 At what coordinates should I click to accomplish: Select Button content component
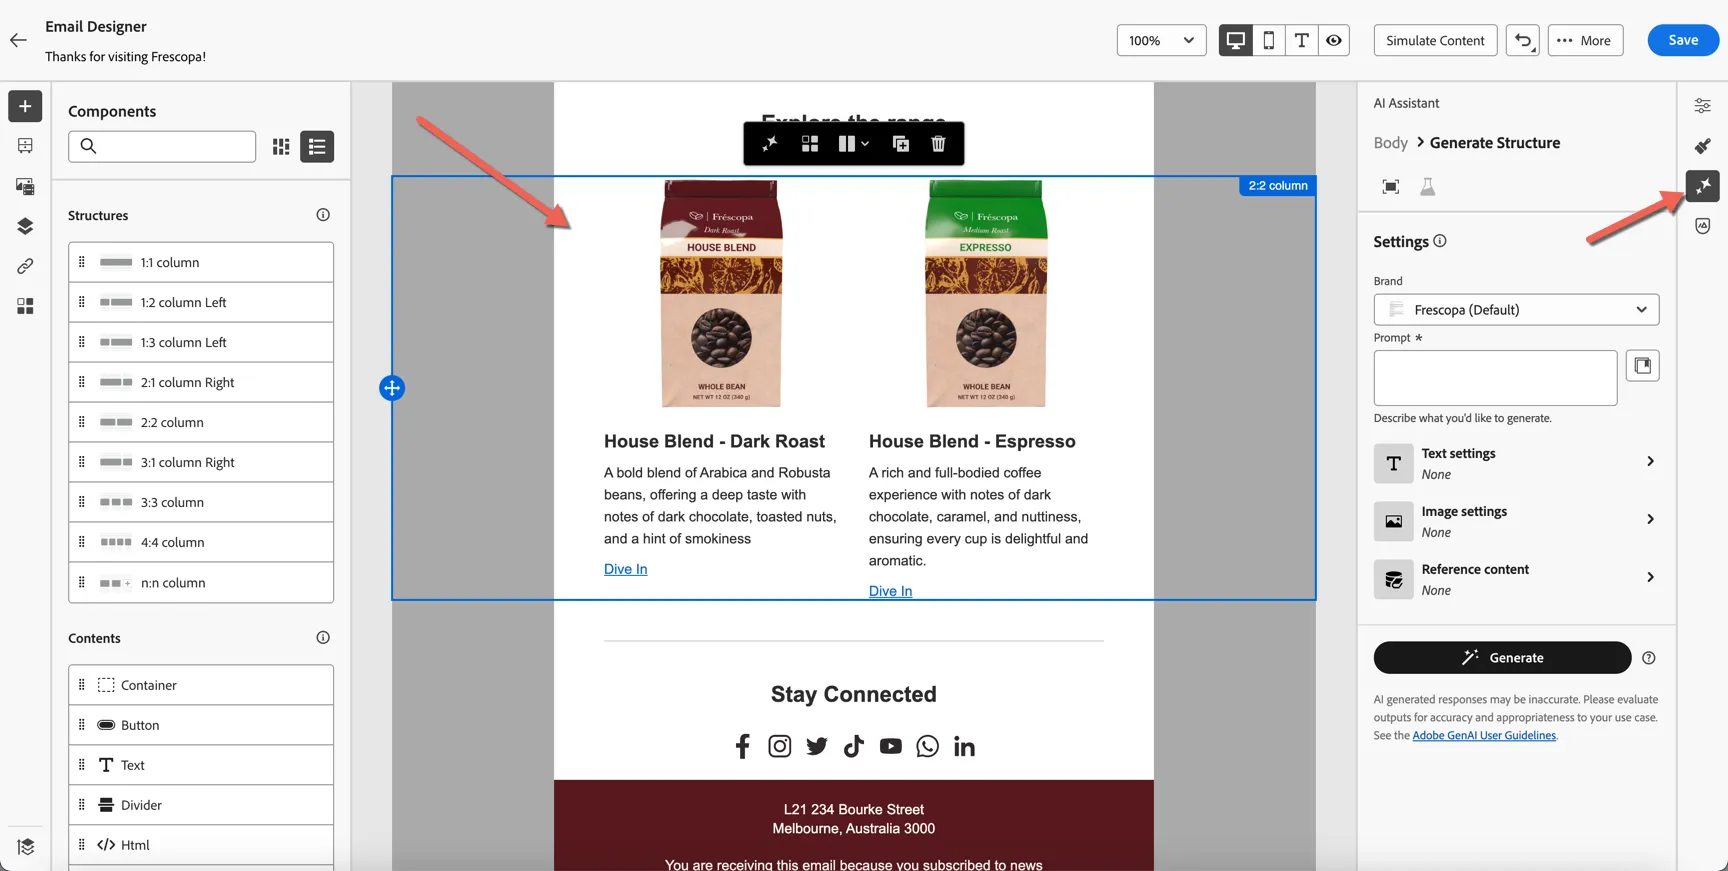(201, 725)
